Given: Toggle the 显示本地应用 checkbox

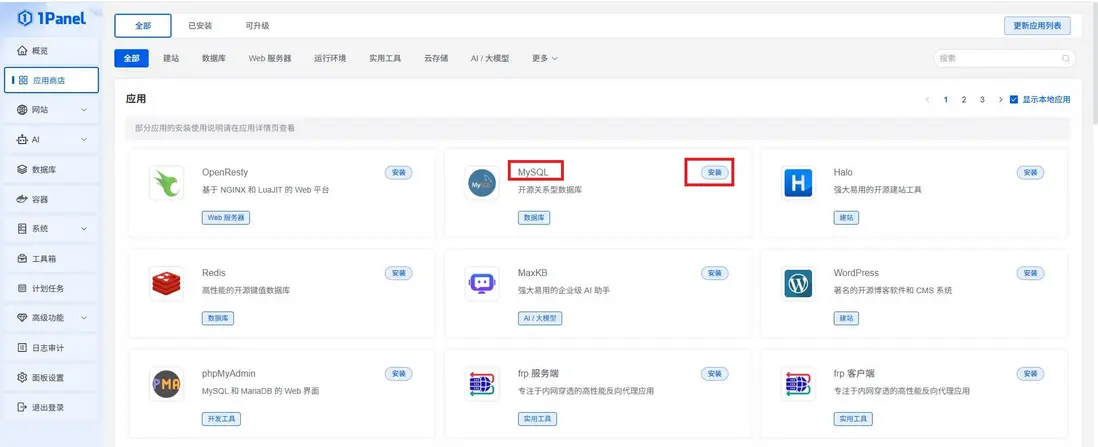Looking at the screenshot, I should (x=1014, y=99).
